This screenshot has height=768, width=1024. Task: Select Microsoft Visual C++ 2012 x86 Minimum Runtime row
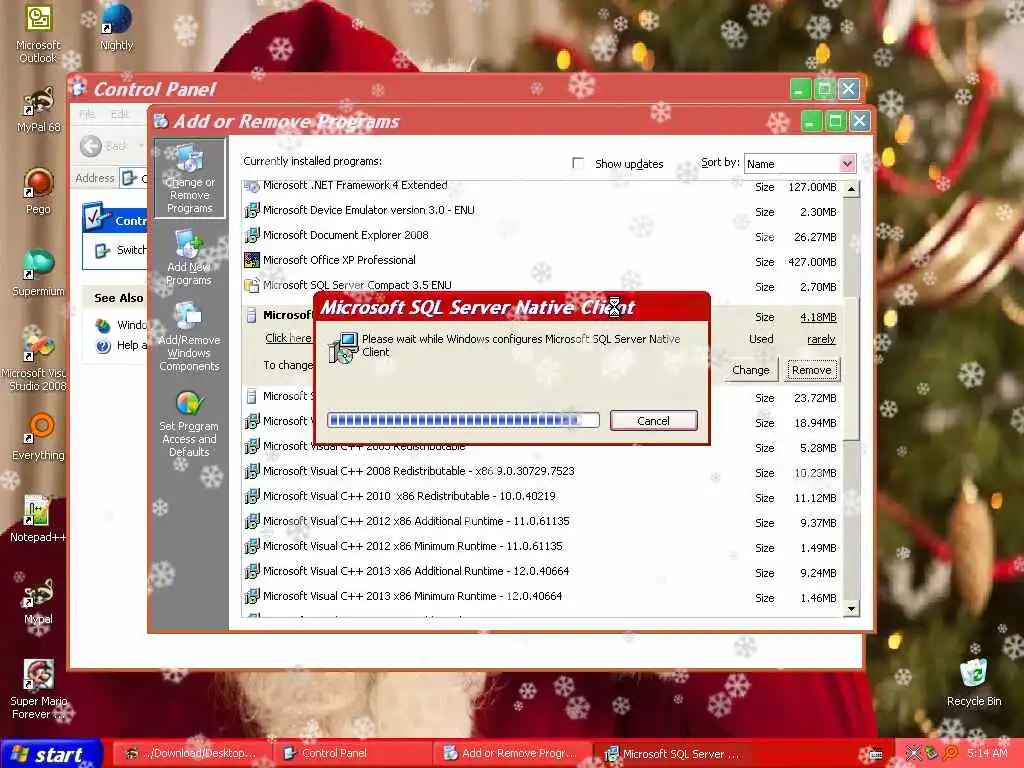(543, 547)
